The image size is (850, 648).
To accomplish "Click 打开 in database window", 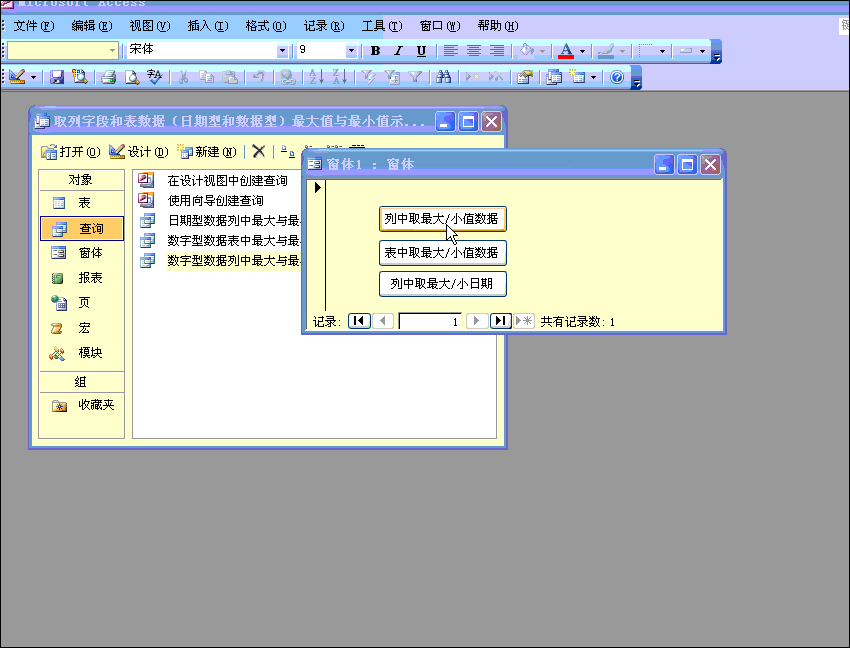I will pyautogui.click(x=71, y=152).
